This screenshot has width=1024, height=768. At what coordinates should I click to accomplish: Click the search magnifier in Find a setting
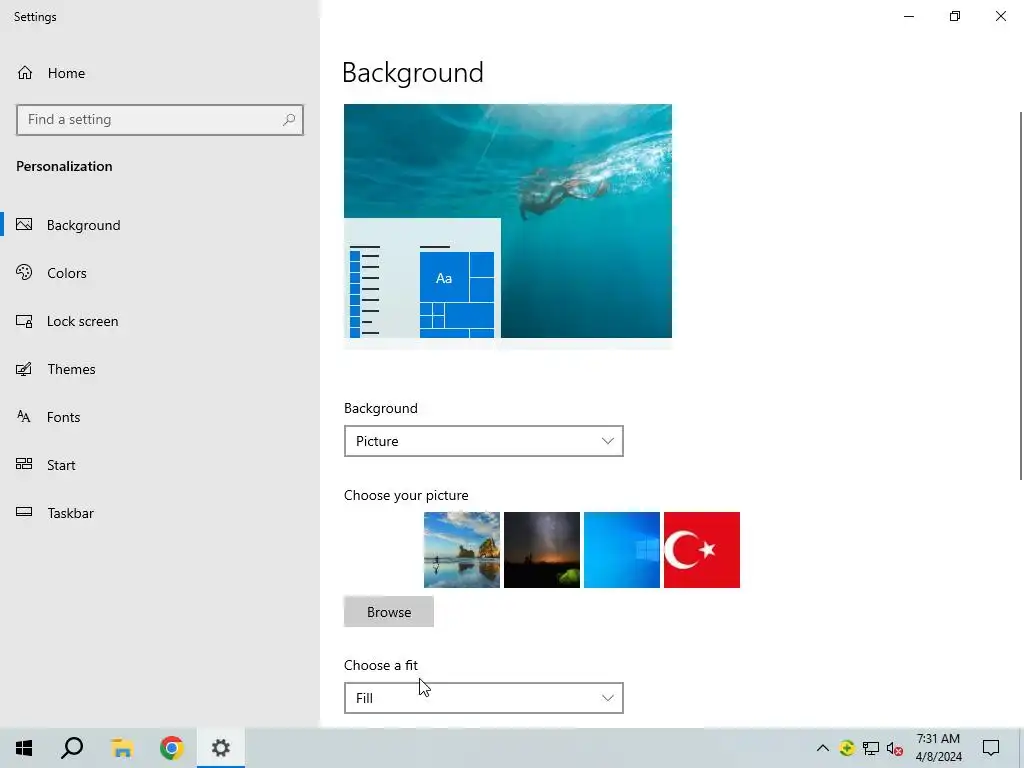[x=289, y=120]
